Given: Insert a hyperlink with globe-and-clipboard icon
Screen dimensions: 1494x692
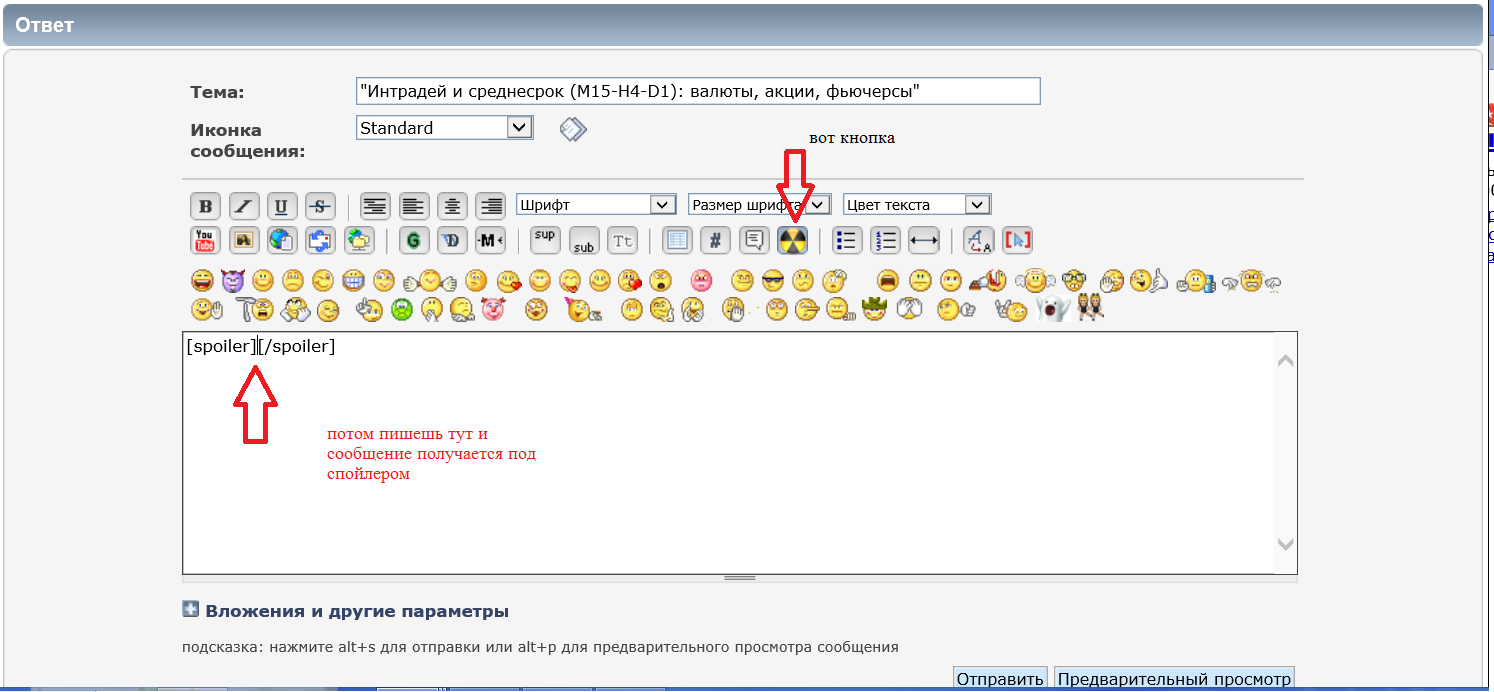Looking at the screenshot, I should coord(281,240).
